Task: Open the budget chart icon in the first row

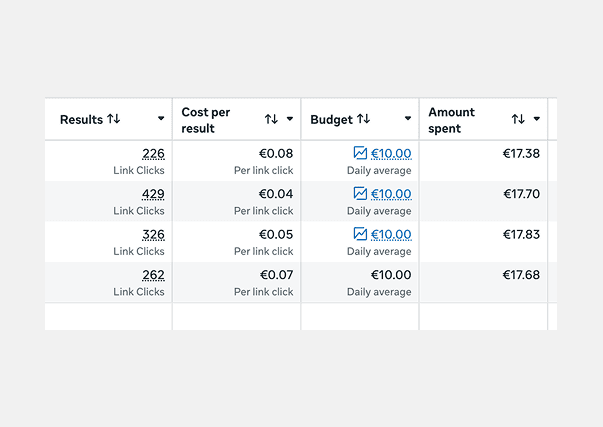Action: (x=360, y=153)
